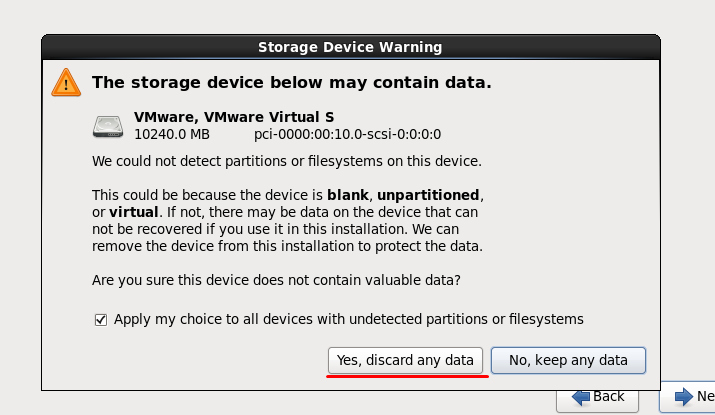Toggle the 'Apply my choice to all devices' checkbox
This screenshot has height=415, width=715.
(100, 319)
